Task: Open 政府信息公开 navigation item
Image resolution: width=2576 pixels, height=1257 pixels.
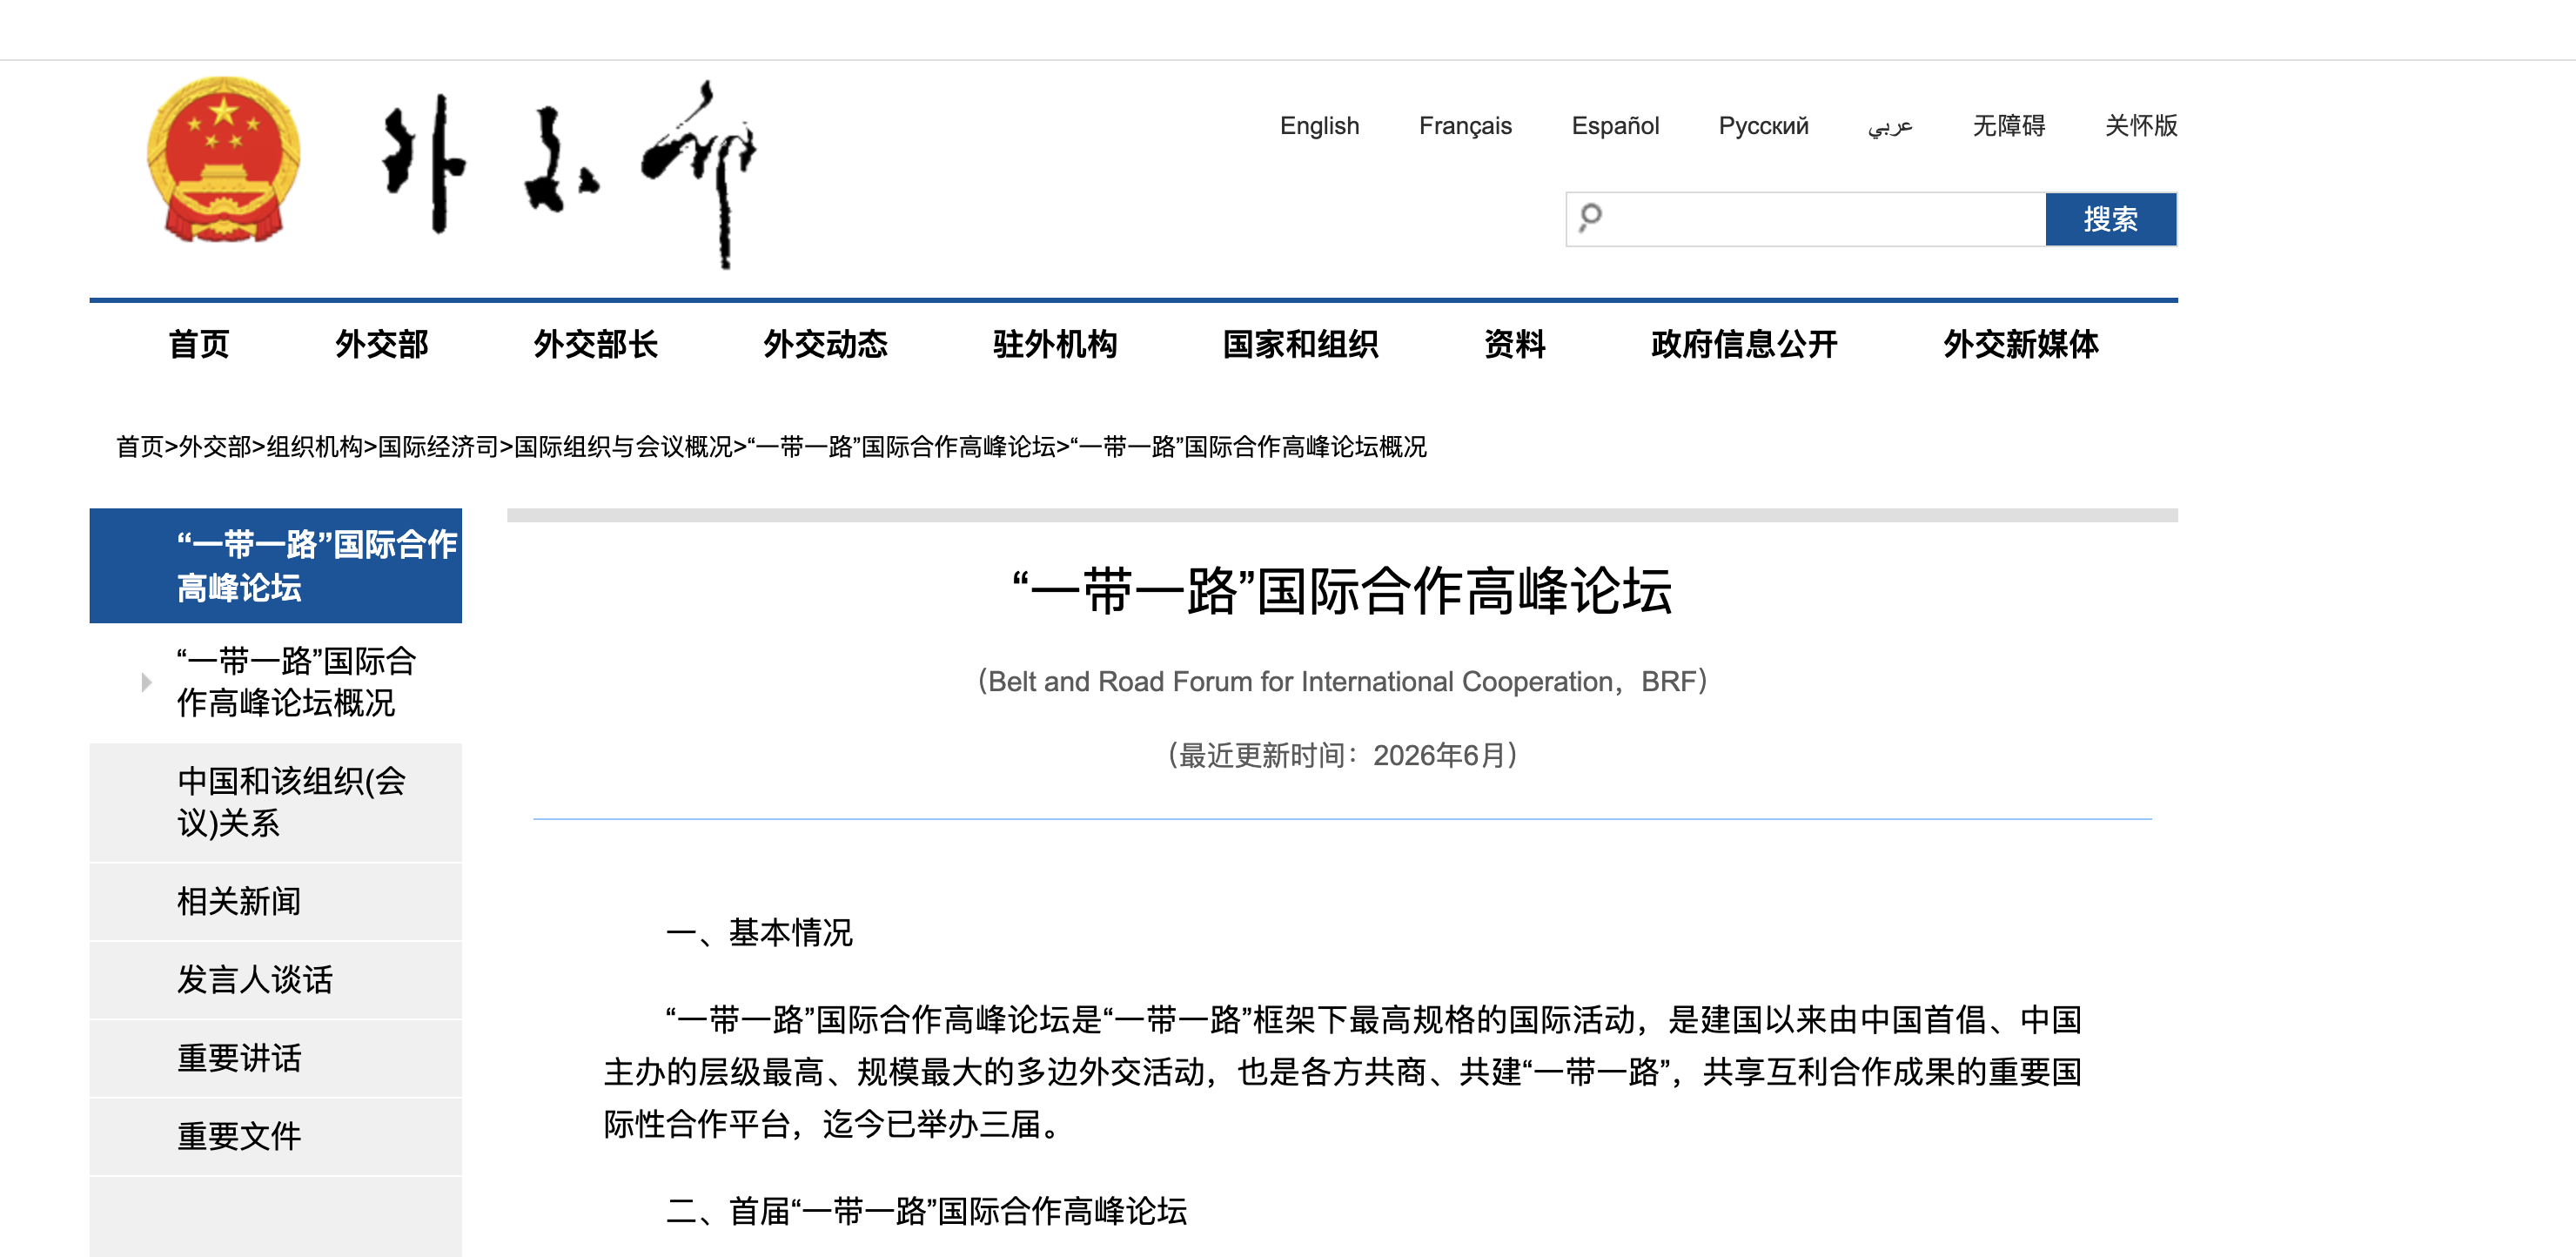Action: [x=1744, y=344]
